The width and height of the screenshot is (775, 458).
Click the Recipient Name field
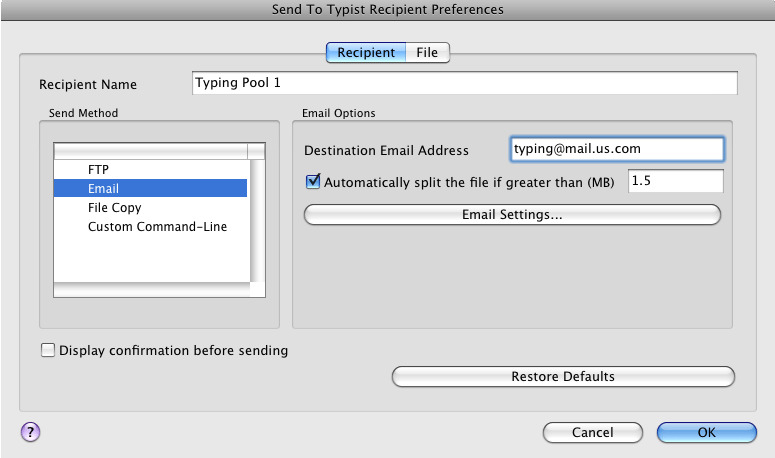coord(465,83)
